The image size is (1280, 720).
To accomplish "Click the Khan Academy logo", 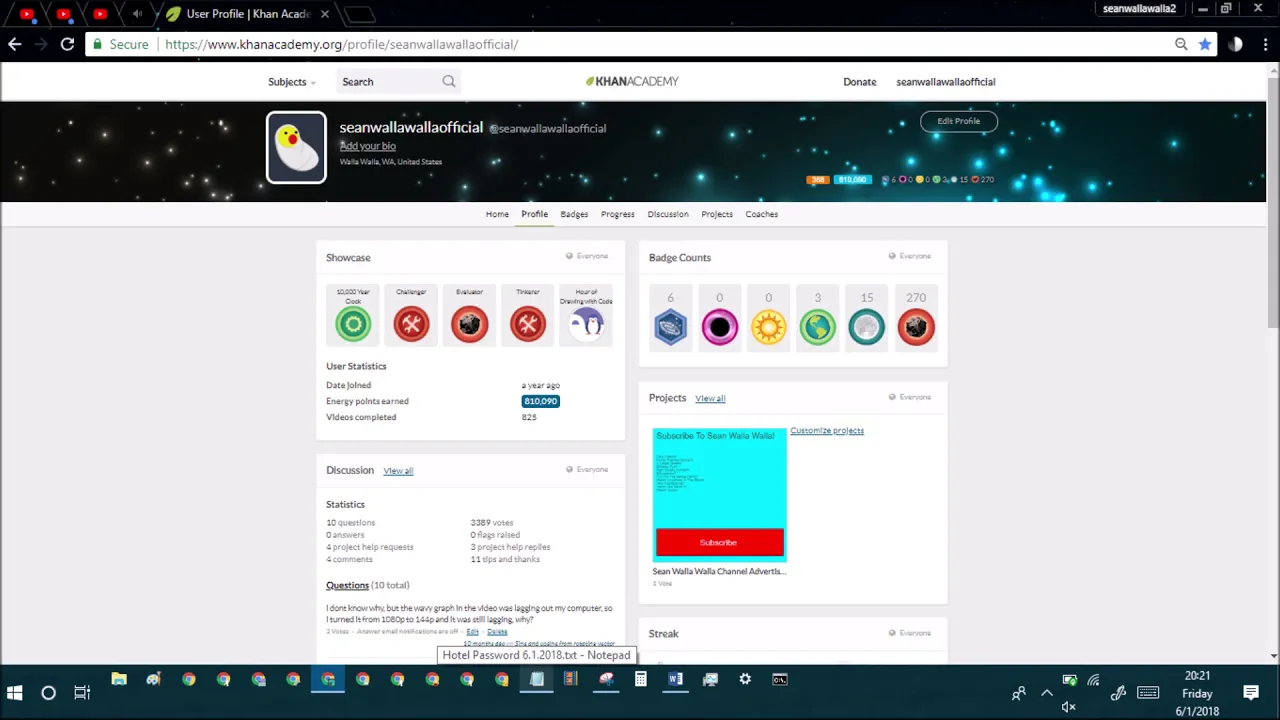I will [x=632, y=82].
